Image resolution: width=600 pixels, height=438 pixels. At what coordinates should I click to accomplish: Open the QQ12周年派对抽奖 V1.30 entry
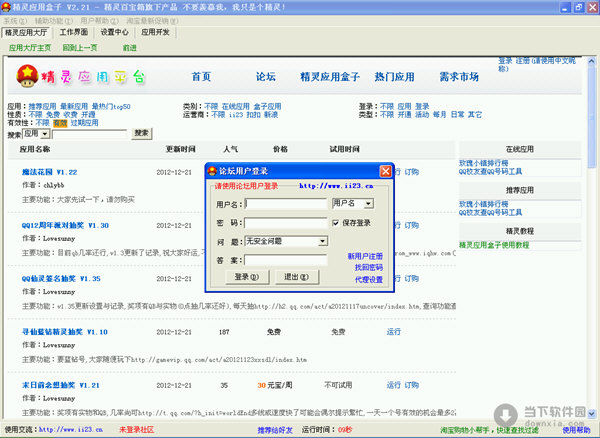[x=65, y=225]
